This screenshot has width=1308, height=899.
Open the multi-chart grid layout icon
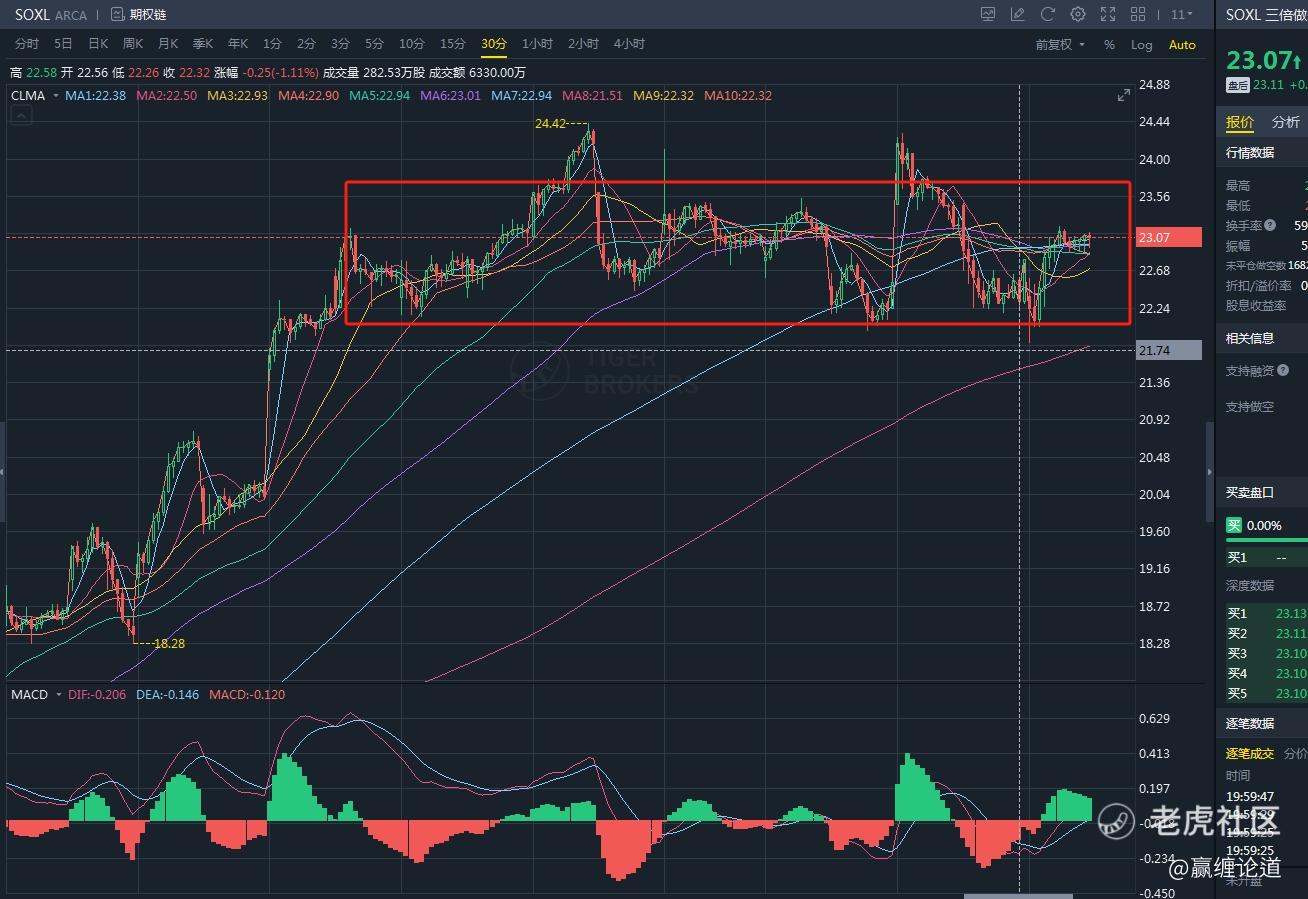pyautogui.click(x=1138, y=15)
